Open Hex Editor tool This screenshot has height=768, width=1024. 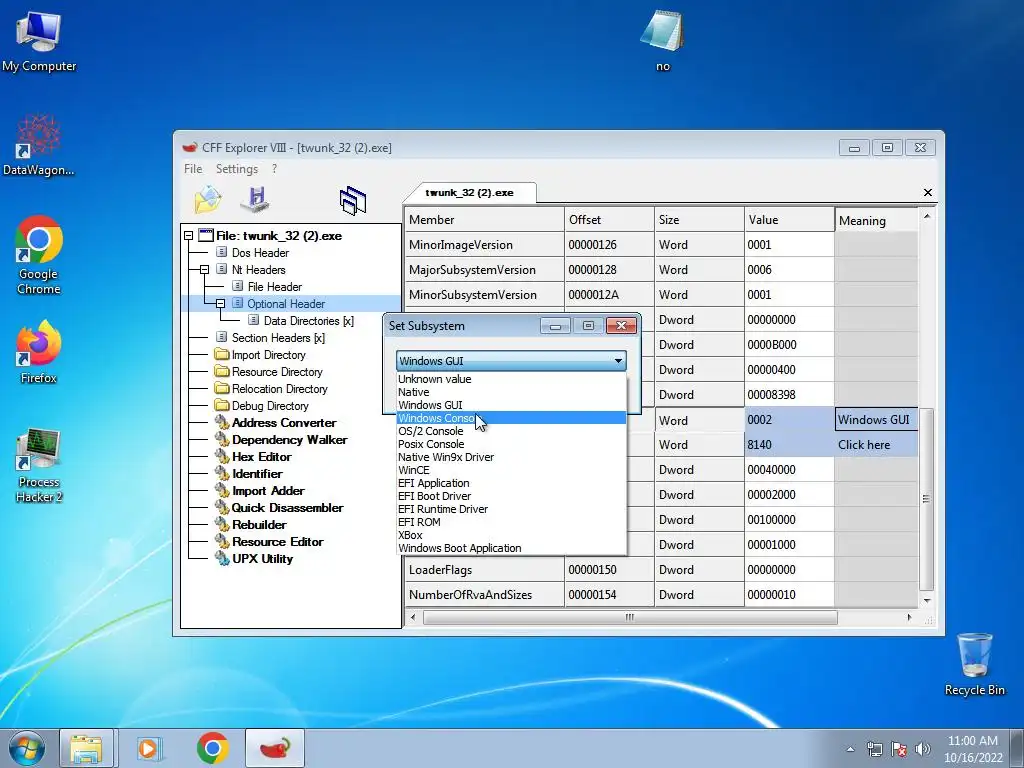coord(261,456)
